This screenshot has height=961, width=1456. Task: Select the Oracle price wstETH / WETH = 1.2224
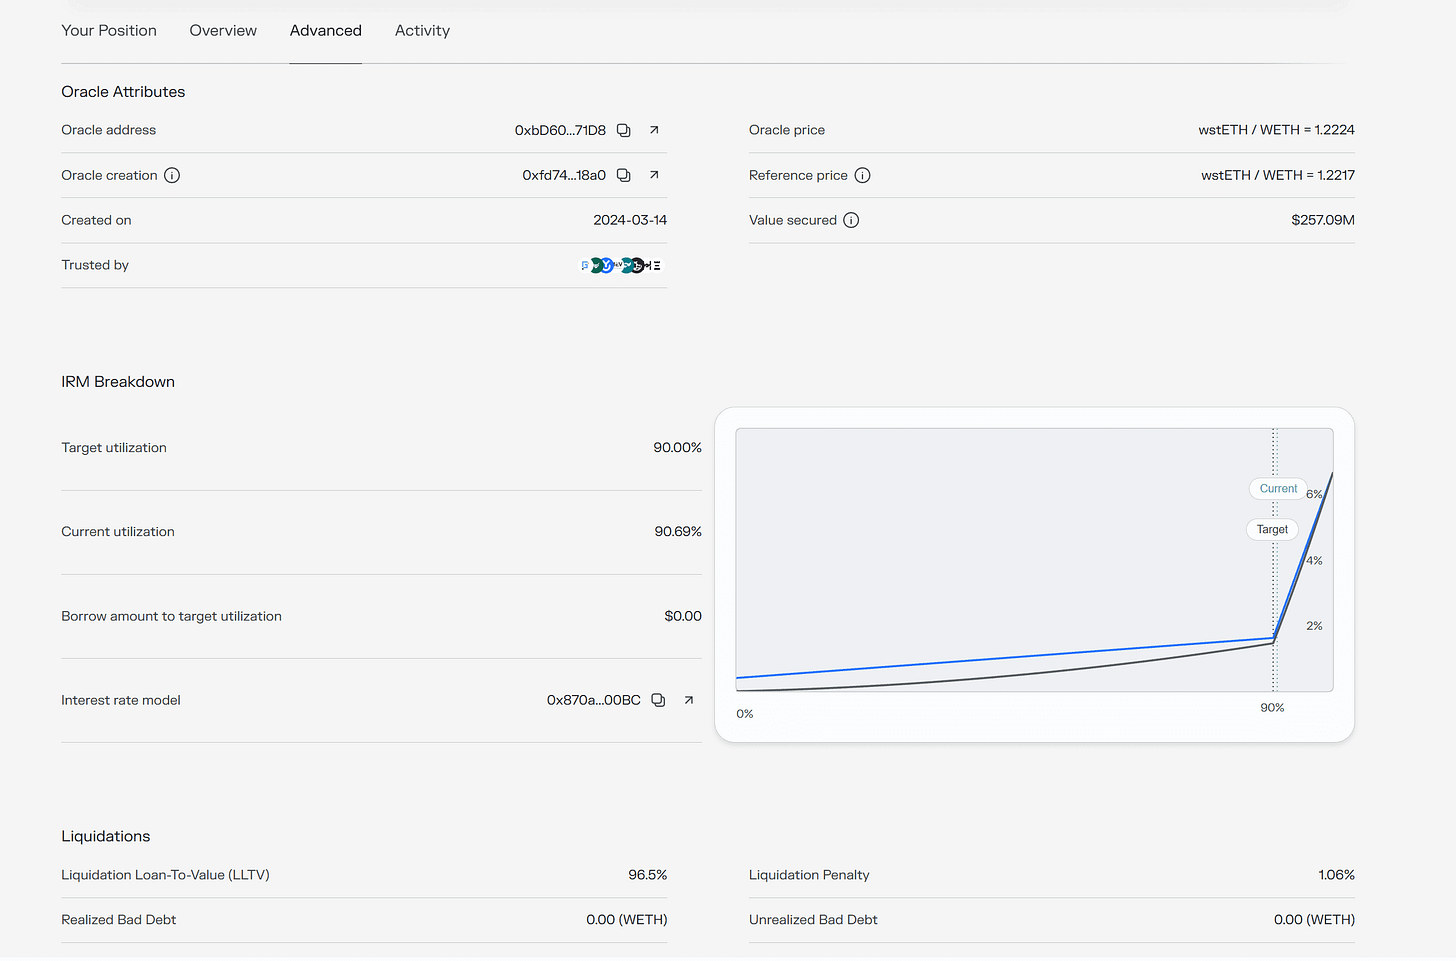(1276, 130)
